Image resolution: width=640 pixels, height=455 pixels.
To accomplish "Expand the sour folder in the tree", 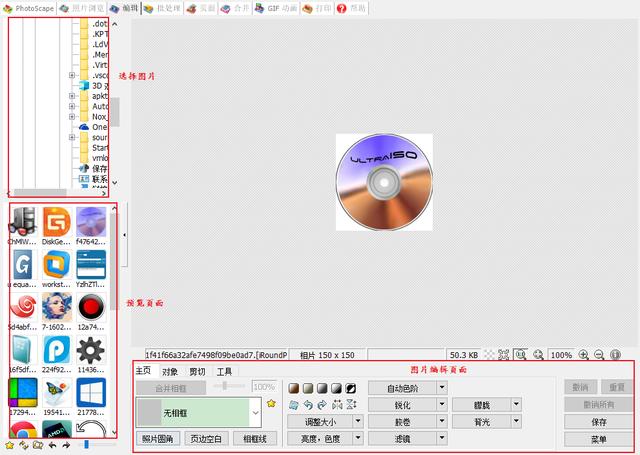I will tap(72, 138).
